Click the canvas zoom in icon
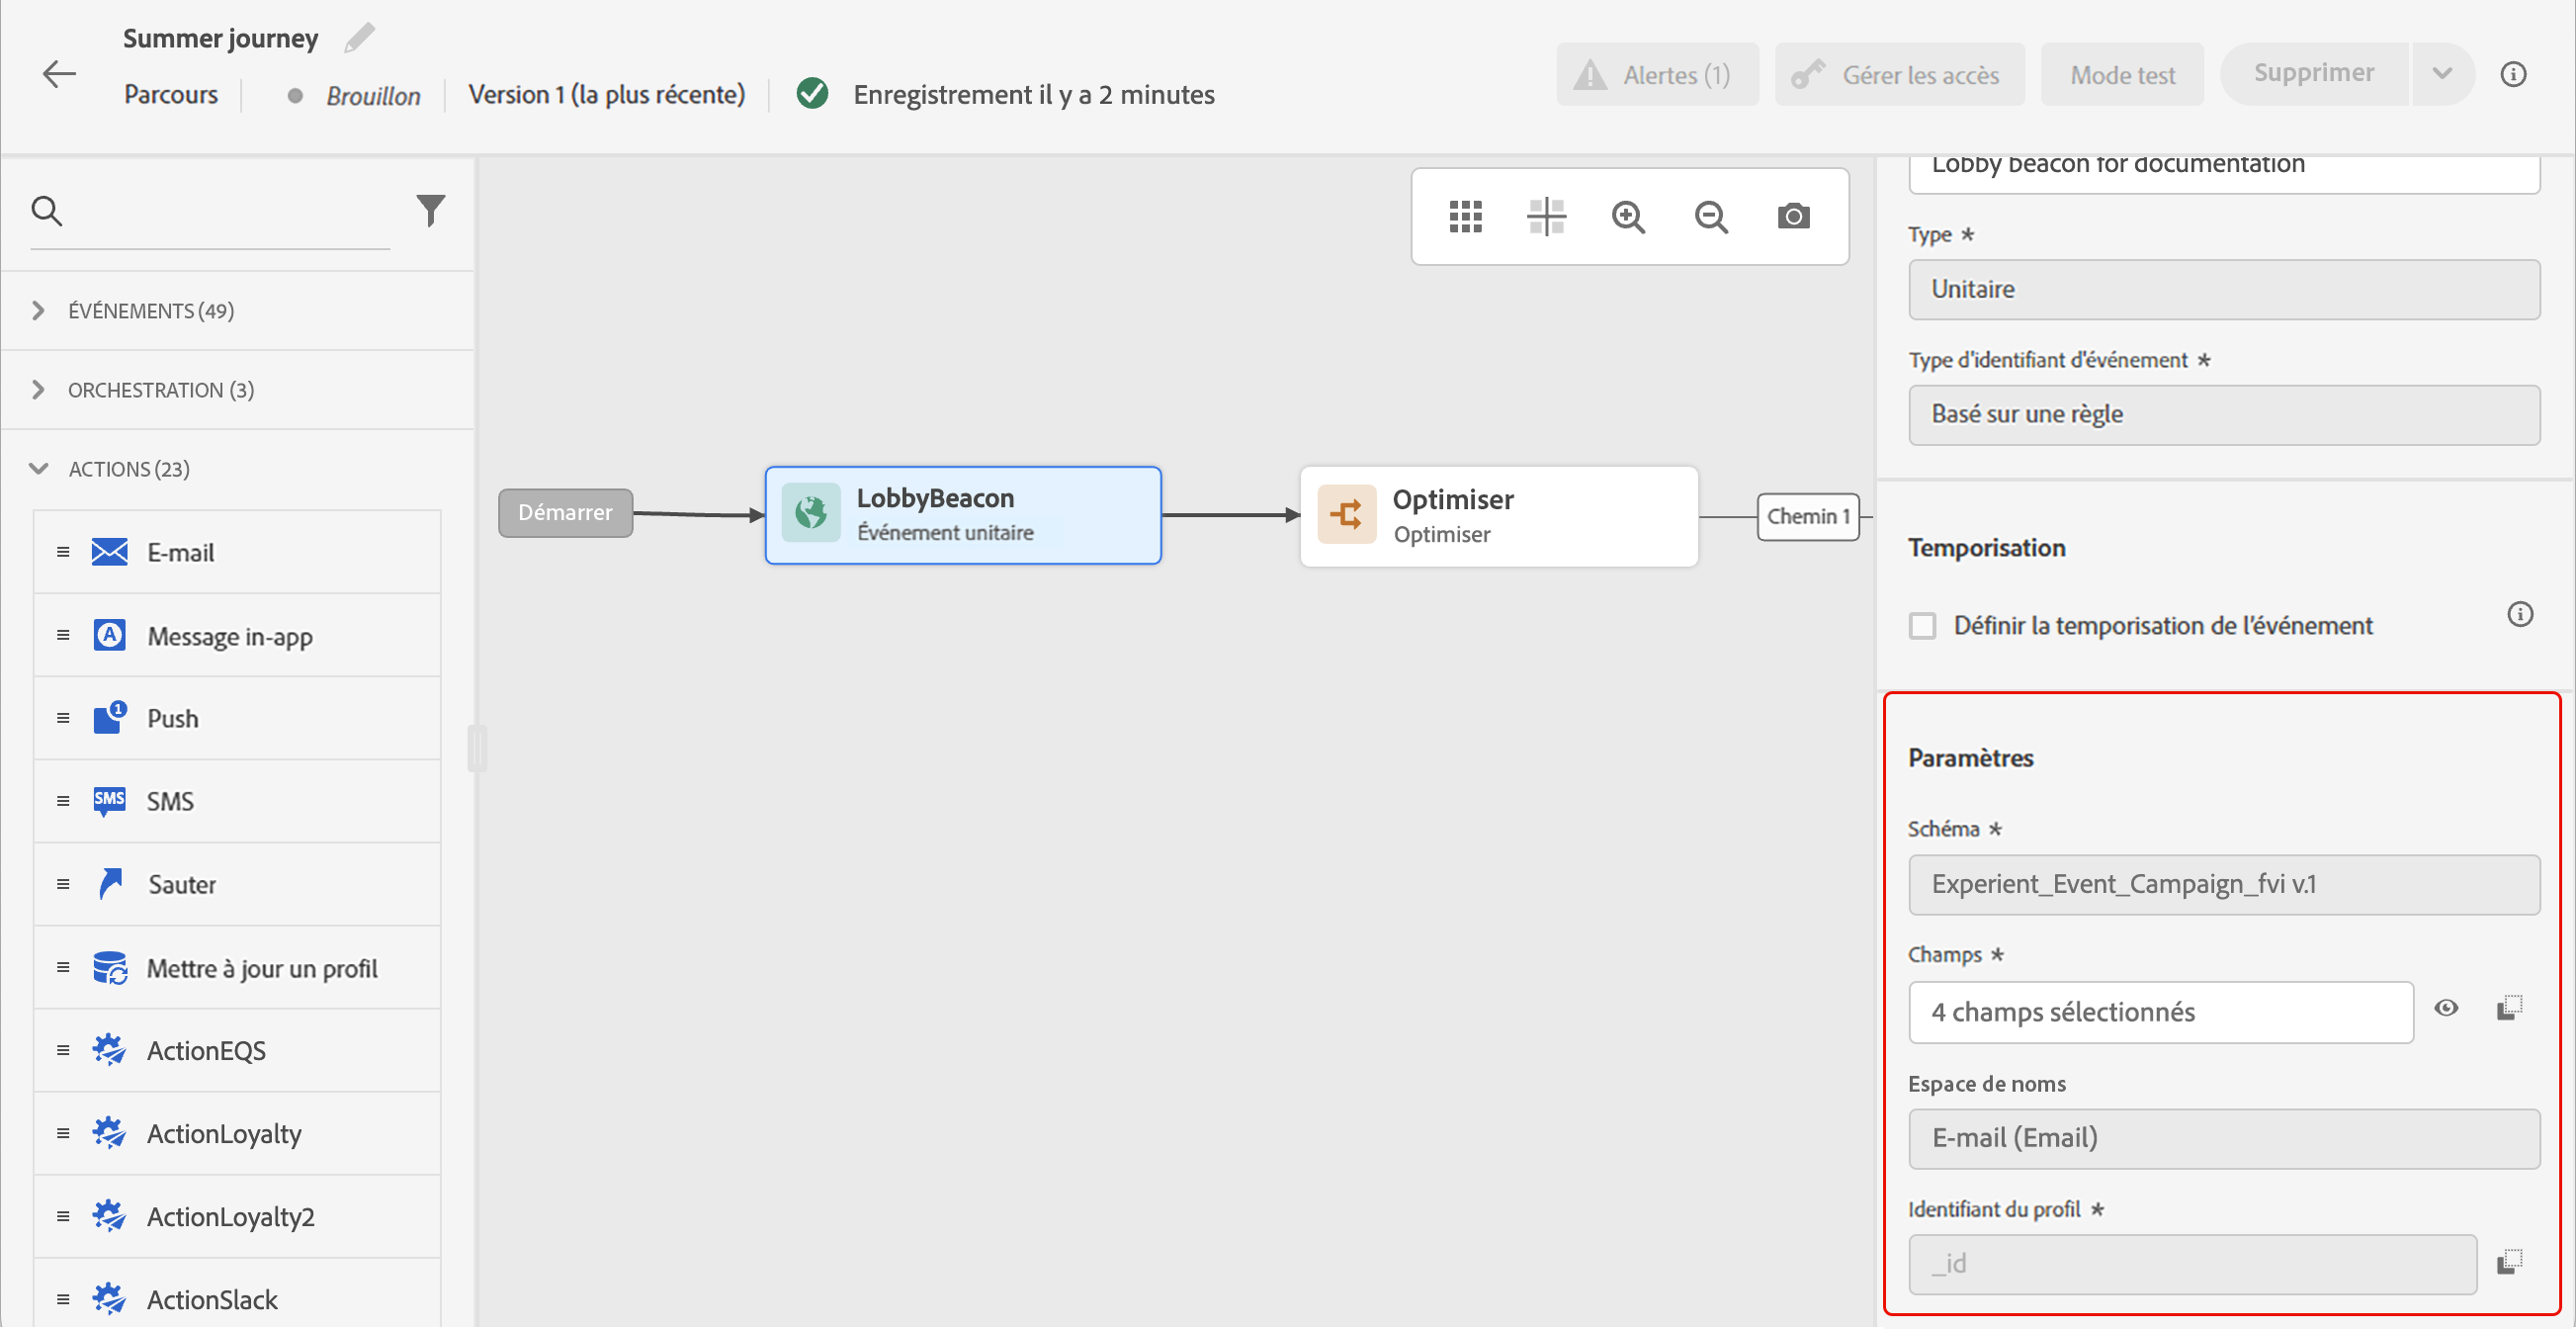Image resolution: width=2576 pixels, height=1329 pixels. click(x=1628, y=217)
